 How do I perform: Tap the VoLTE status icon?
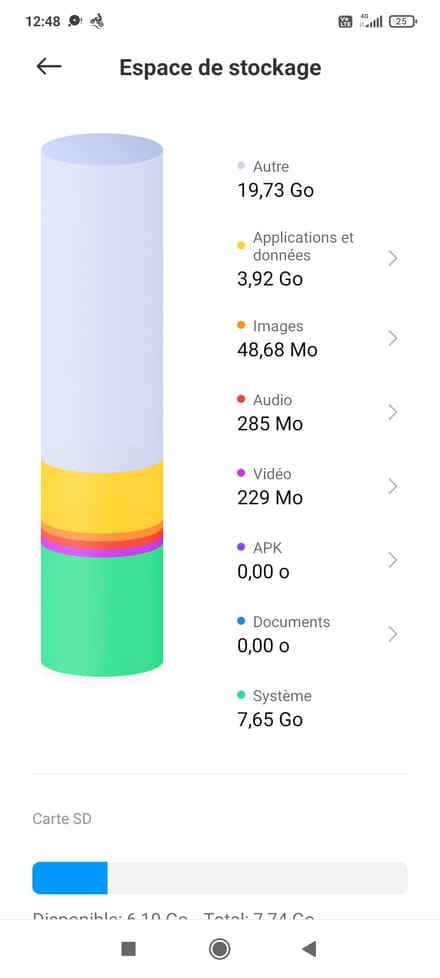(x=345, y=22)
